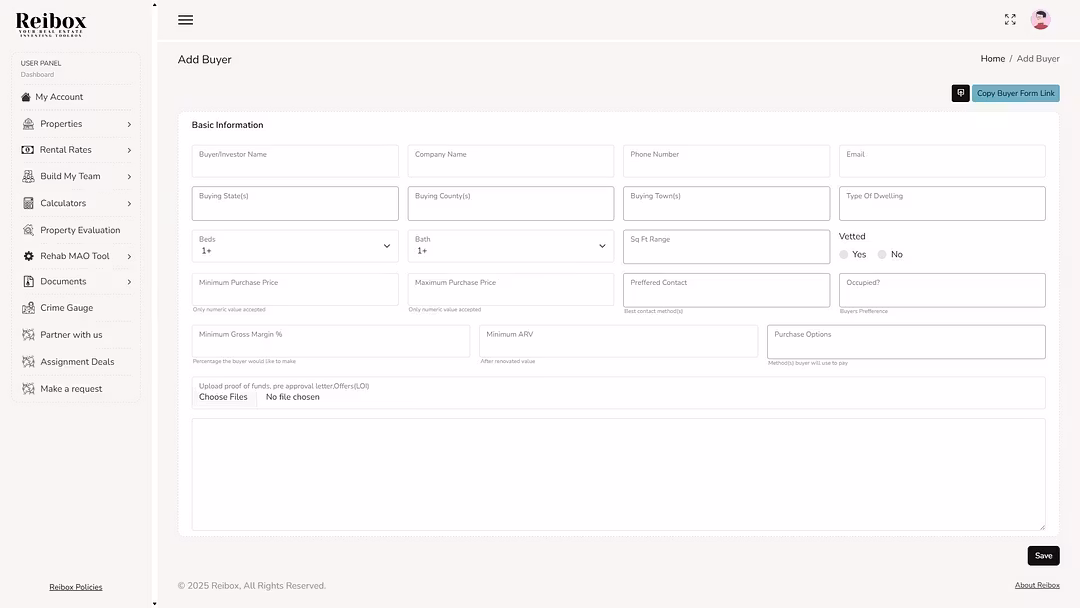Expand the Build My Team chevron

pos(129,177)
